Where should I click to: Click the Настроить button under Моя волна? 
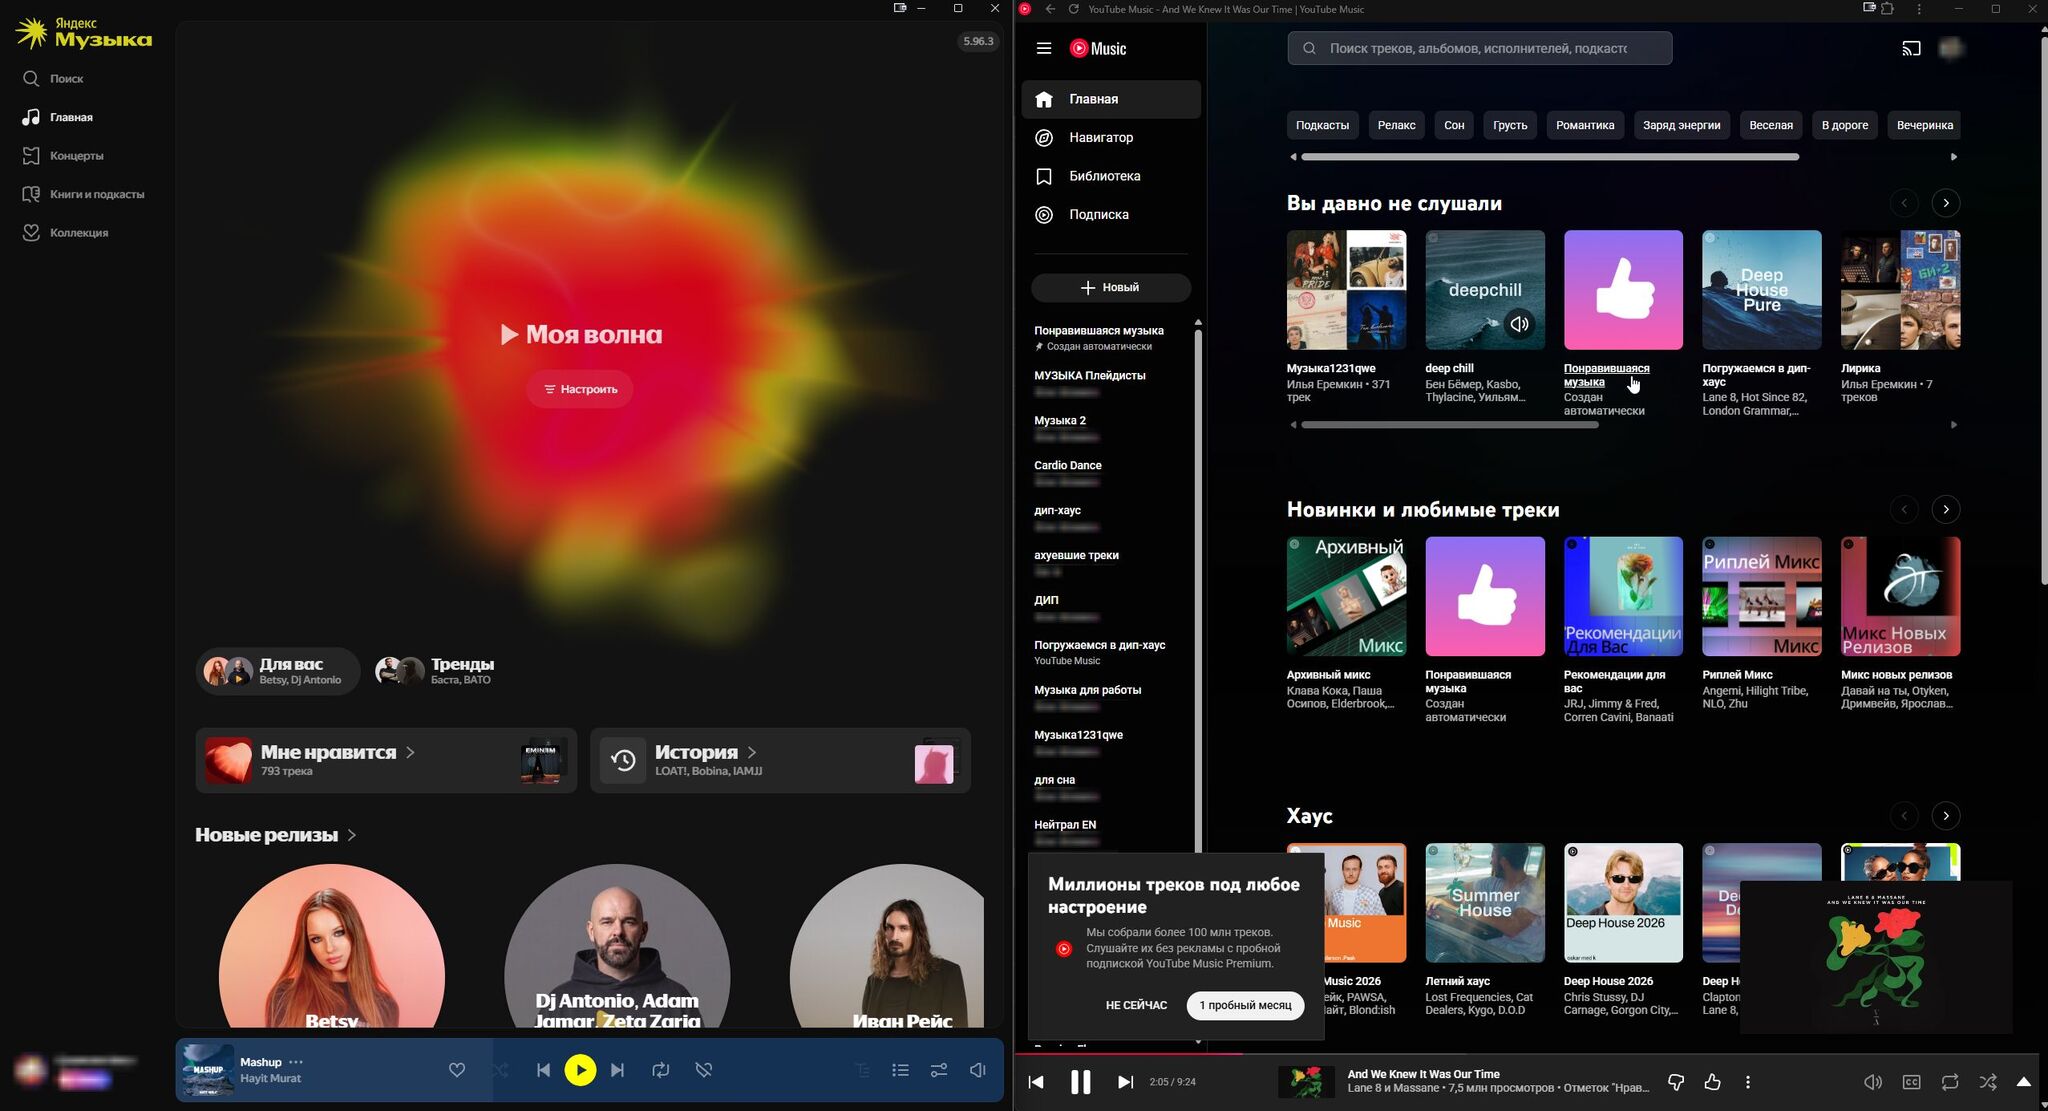tap(580, 389)
